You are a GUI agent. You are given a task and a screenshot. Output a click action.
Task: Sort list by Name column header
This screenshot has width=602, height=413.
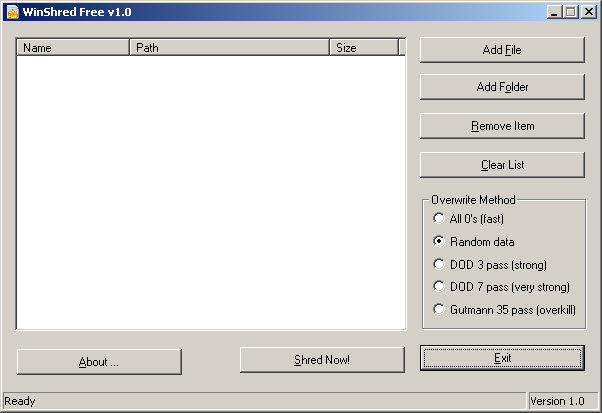[73, 48]
